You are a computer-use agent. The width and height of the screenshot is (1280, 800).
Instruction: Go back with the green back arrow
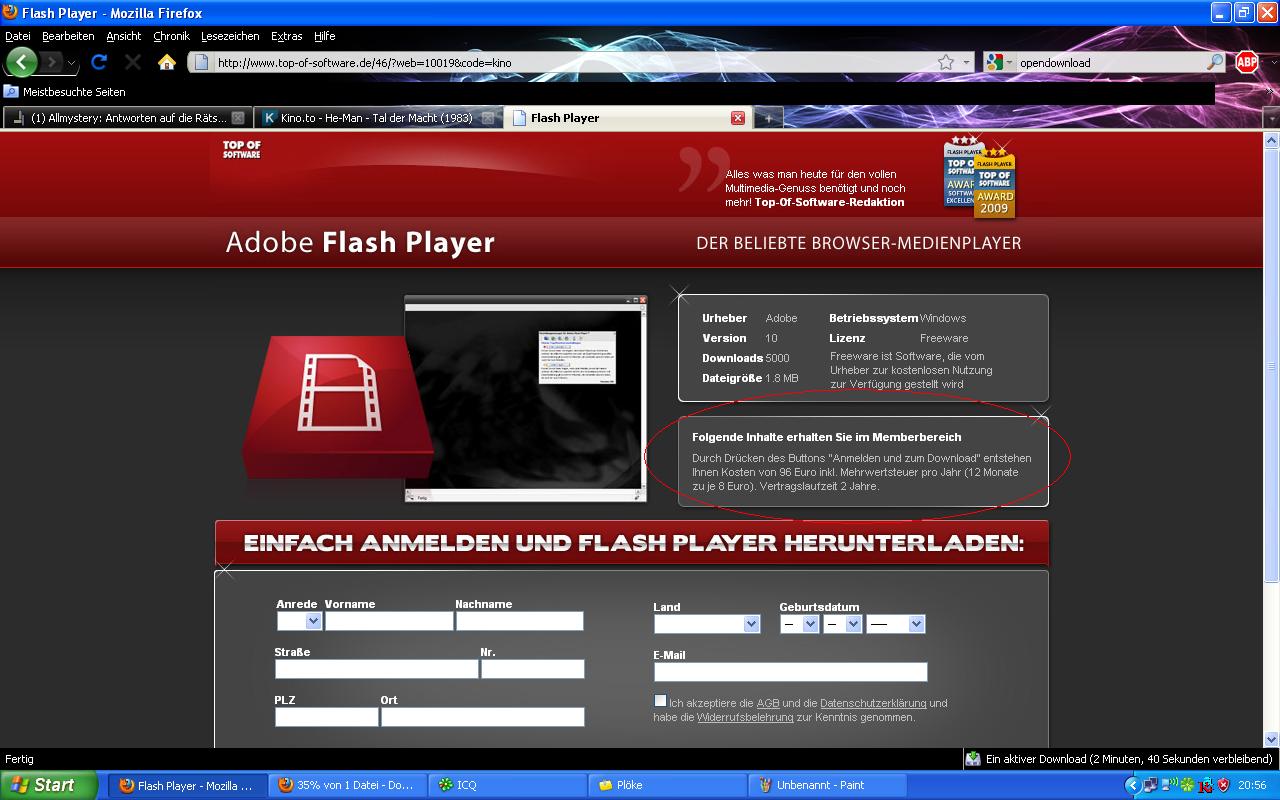coord(21,62)
